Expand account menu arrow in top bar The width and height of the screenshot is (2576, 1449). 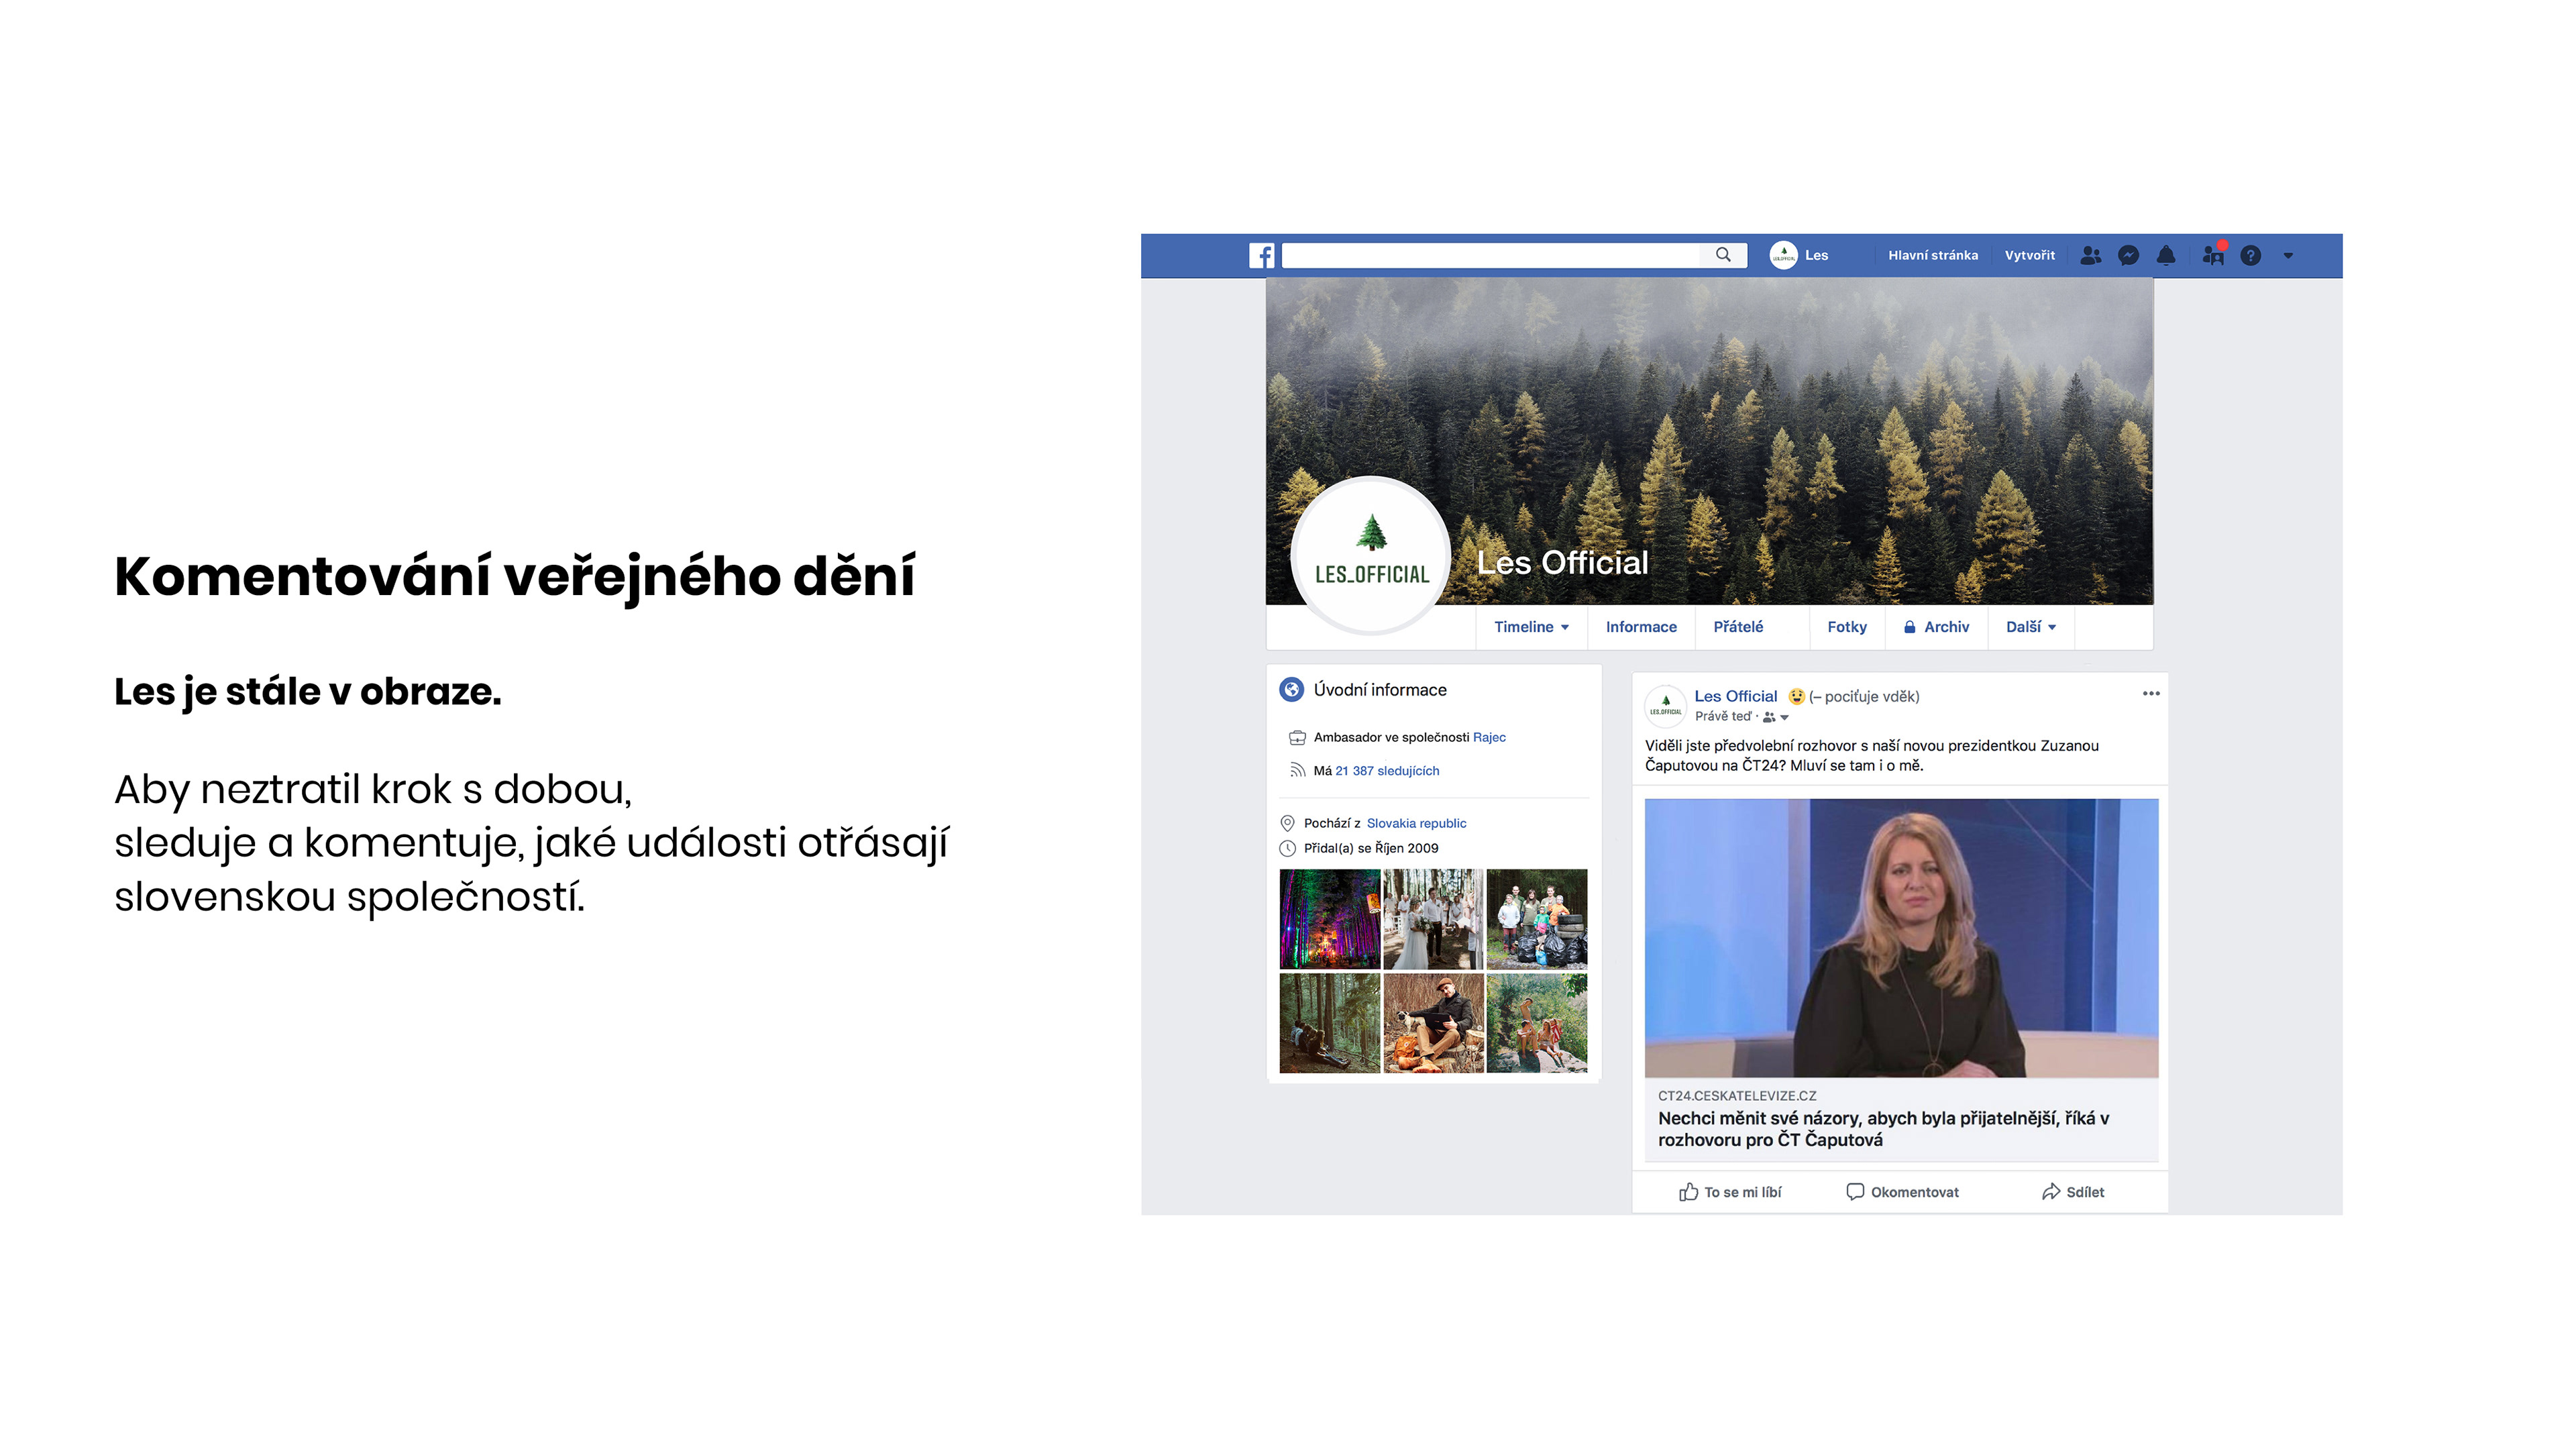coord(2288,256)
